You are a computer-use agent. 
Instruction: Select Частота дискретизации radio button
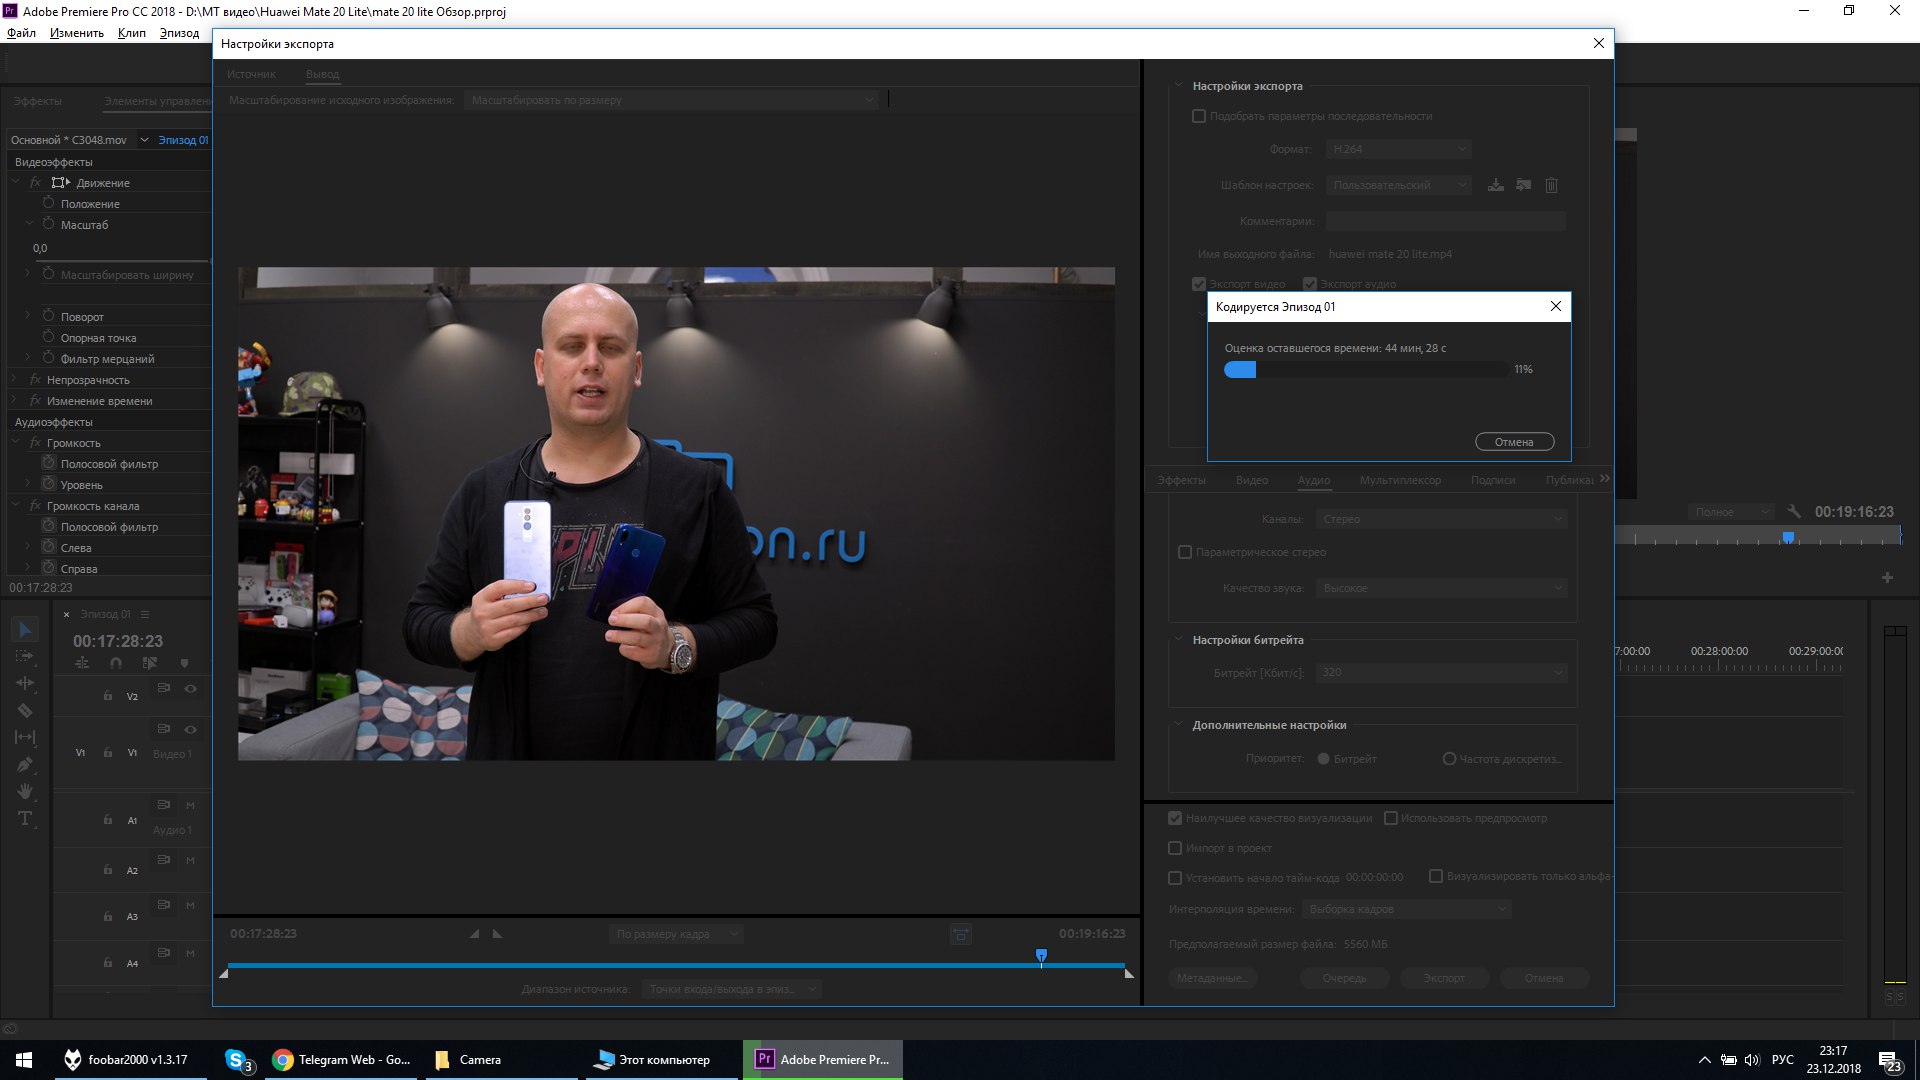coord(1449,759)
